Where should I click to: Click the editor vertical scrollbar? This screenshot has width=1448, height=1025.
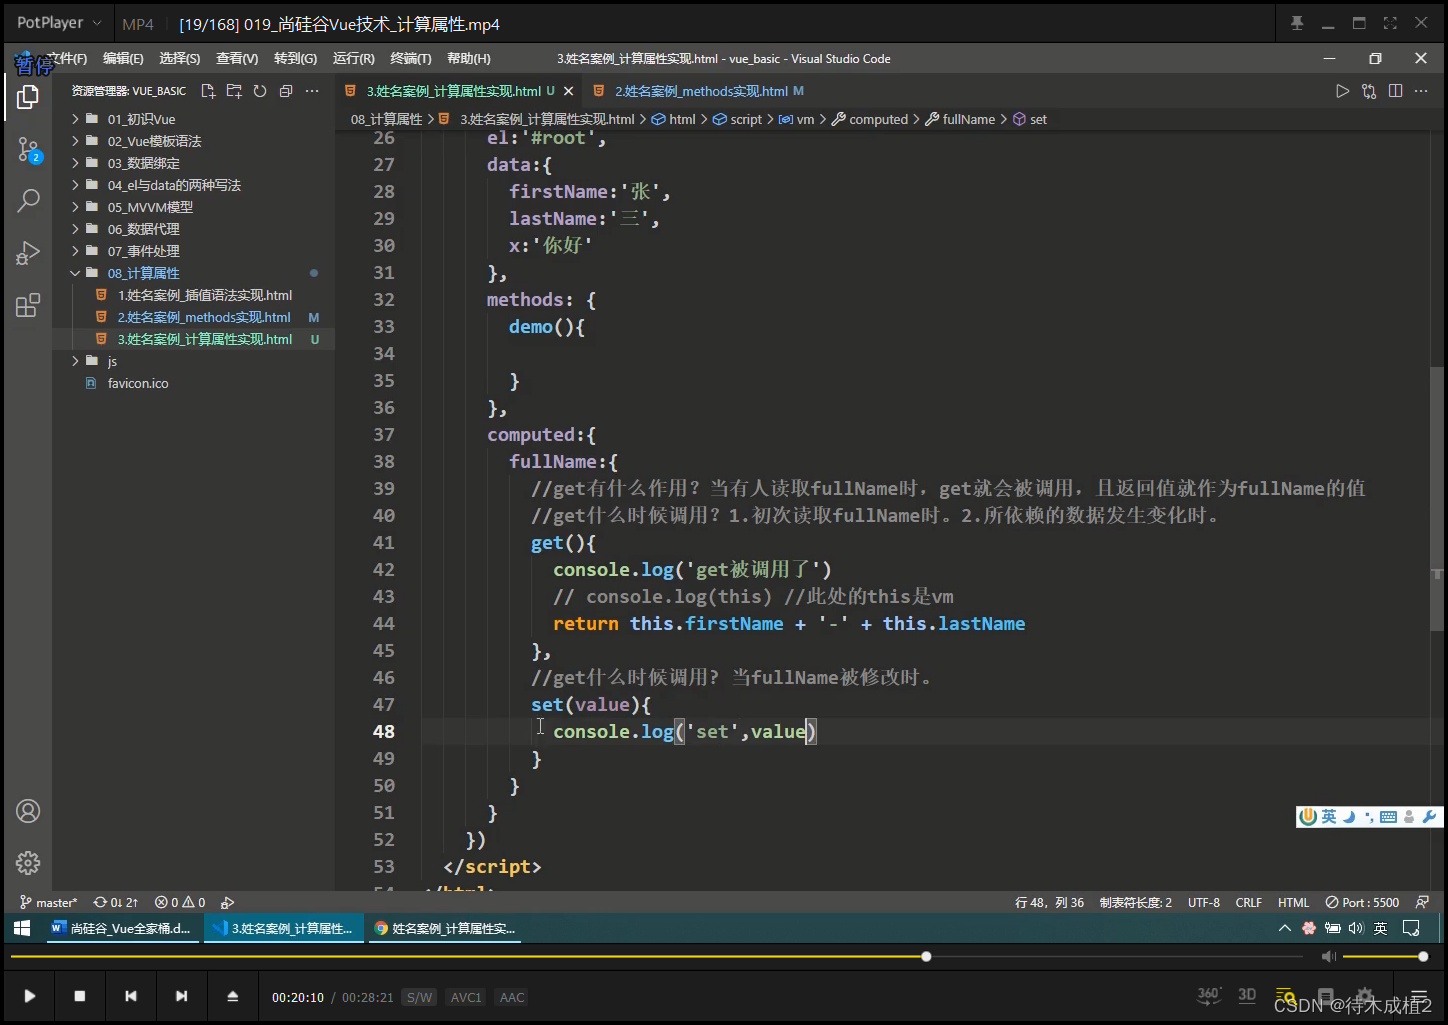click(1437, 498)
